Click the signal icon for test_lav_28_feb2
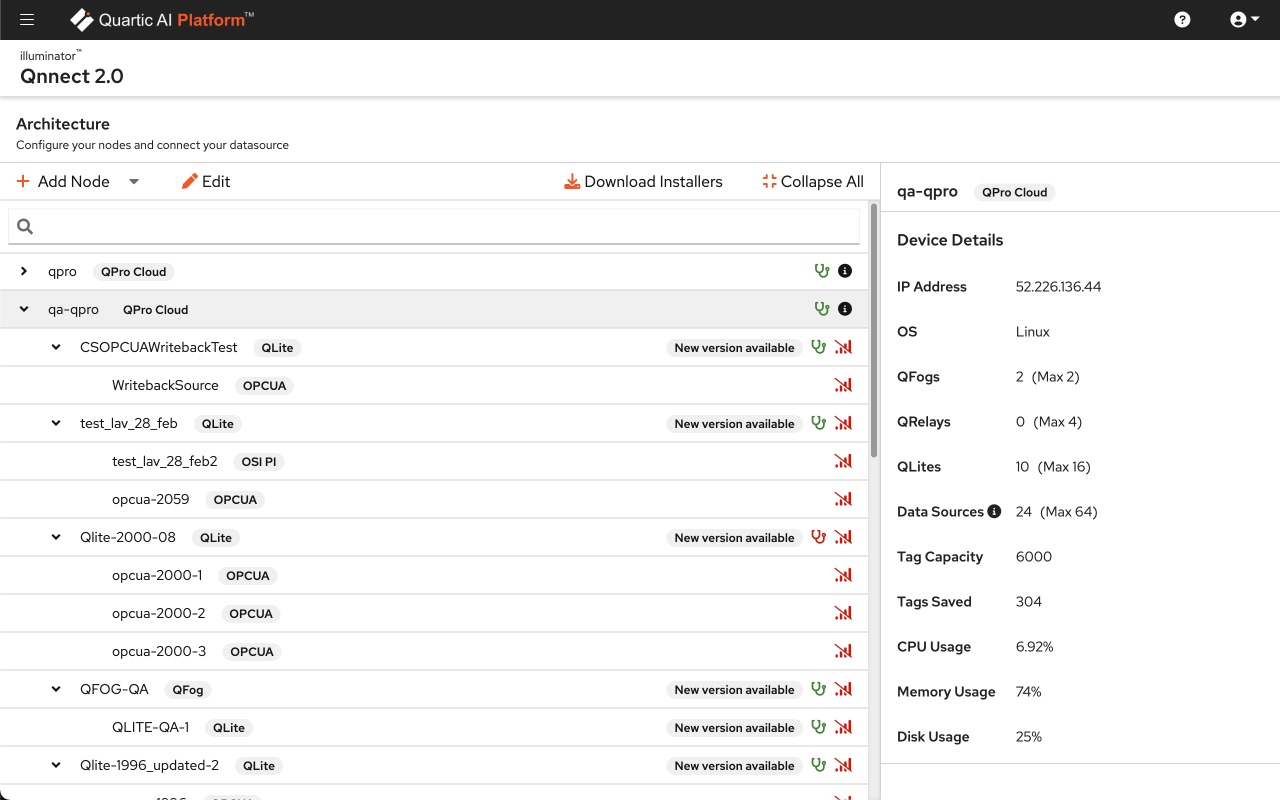The image size is (1280, 800). coord(843,461)
